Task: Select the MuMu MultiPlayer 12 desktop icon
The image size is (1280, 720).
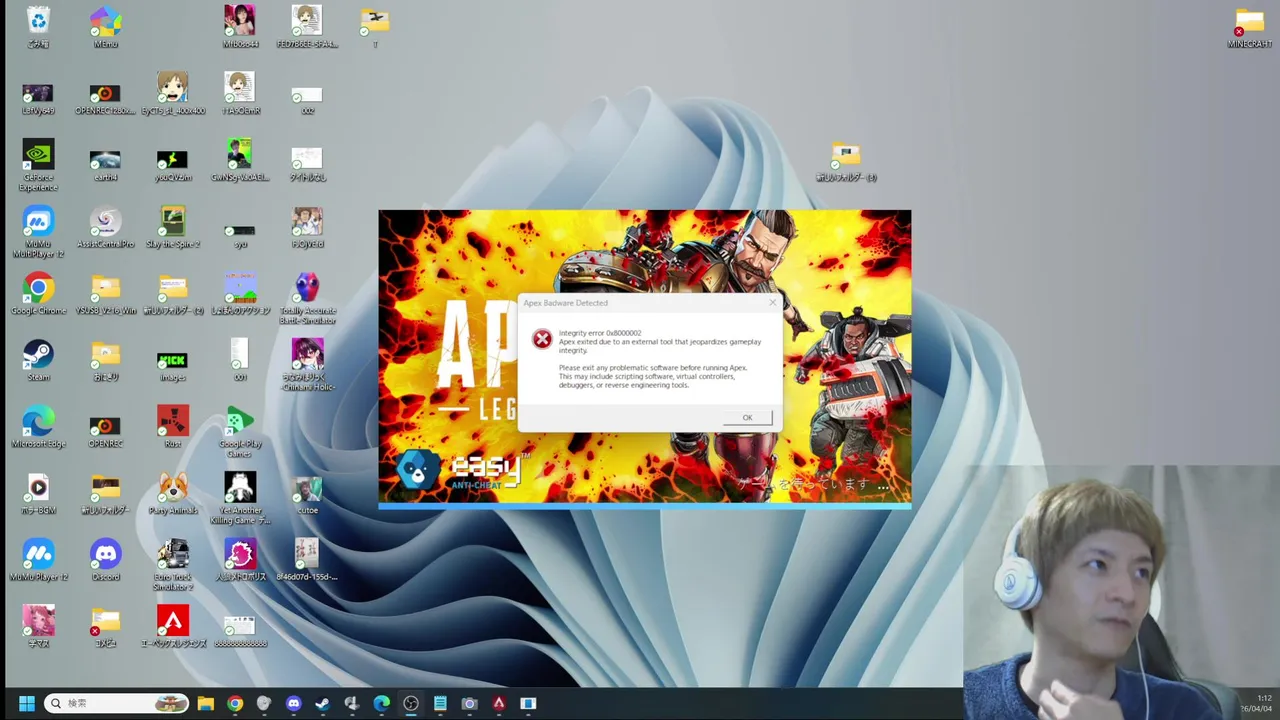Action: (38, 232)
